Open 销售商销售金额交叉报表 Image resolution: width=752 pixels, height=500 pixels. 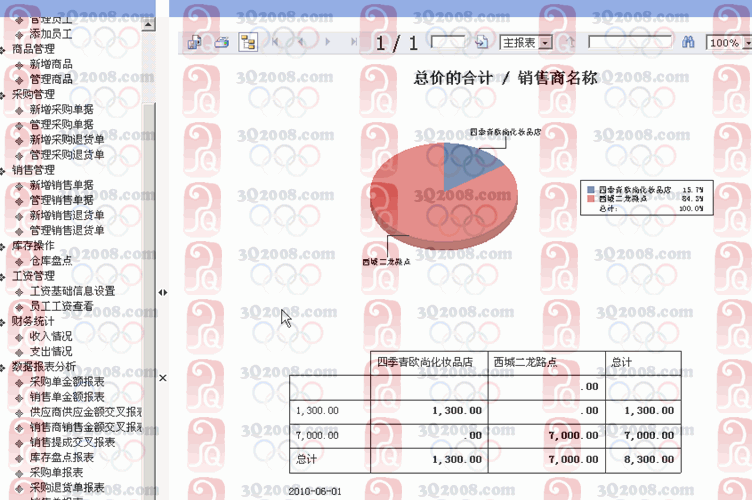86,427
